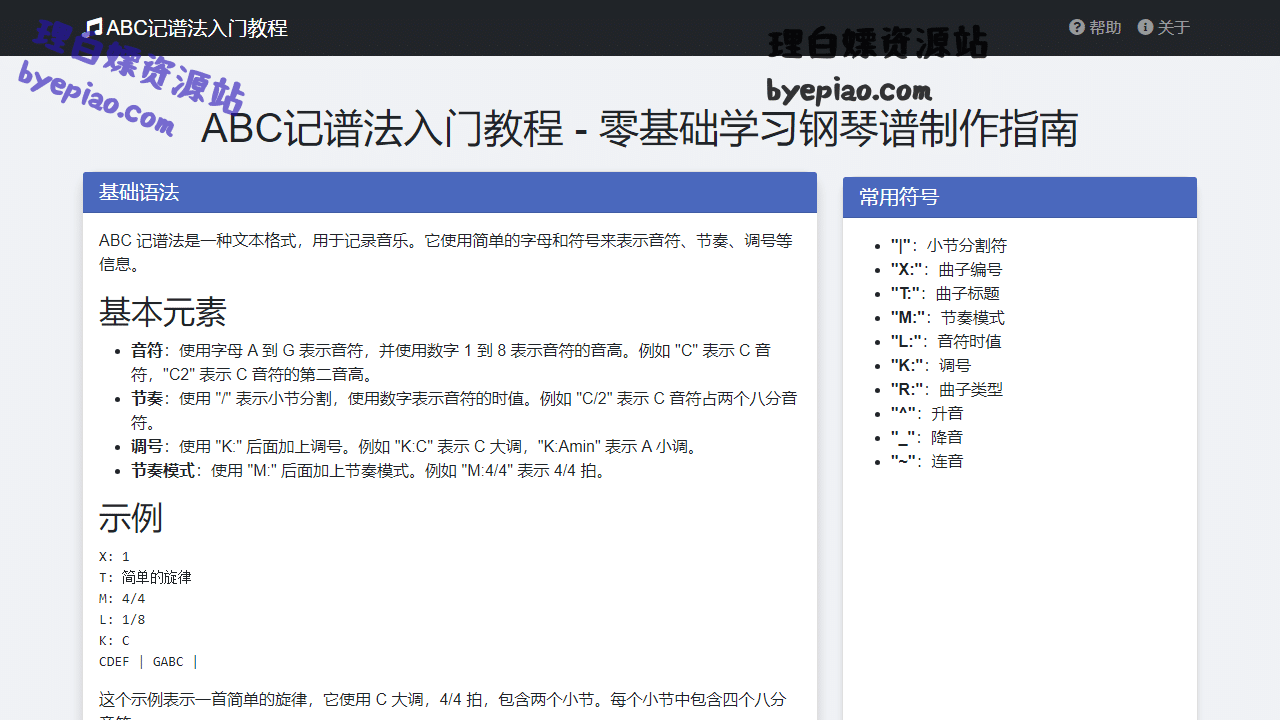Click the code line "M: 4/4"
This screenshot has height=720, width=1280.
[122, 598]
